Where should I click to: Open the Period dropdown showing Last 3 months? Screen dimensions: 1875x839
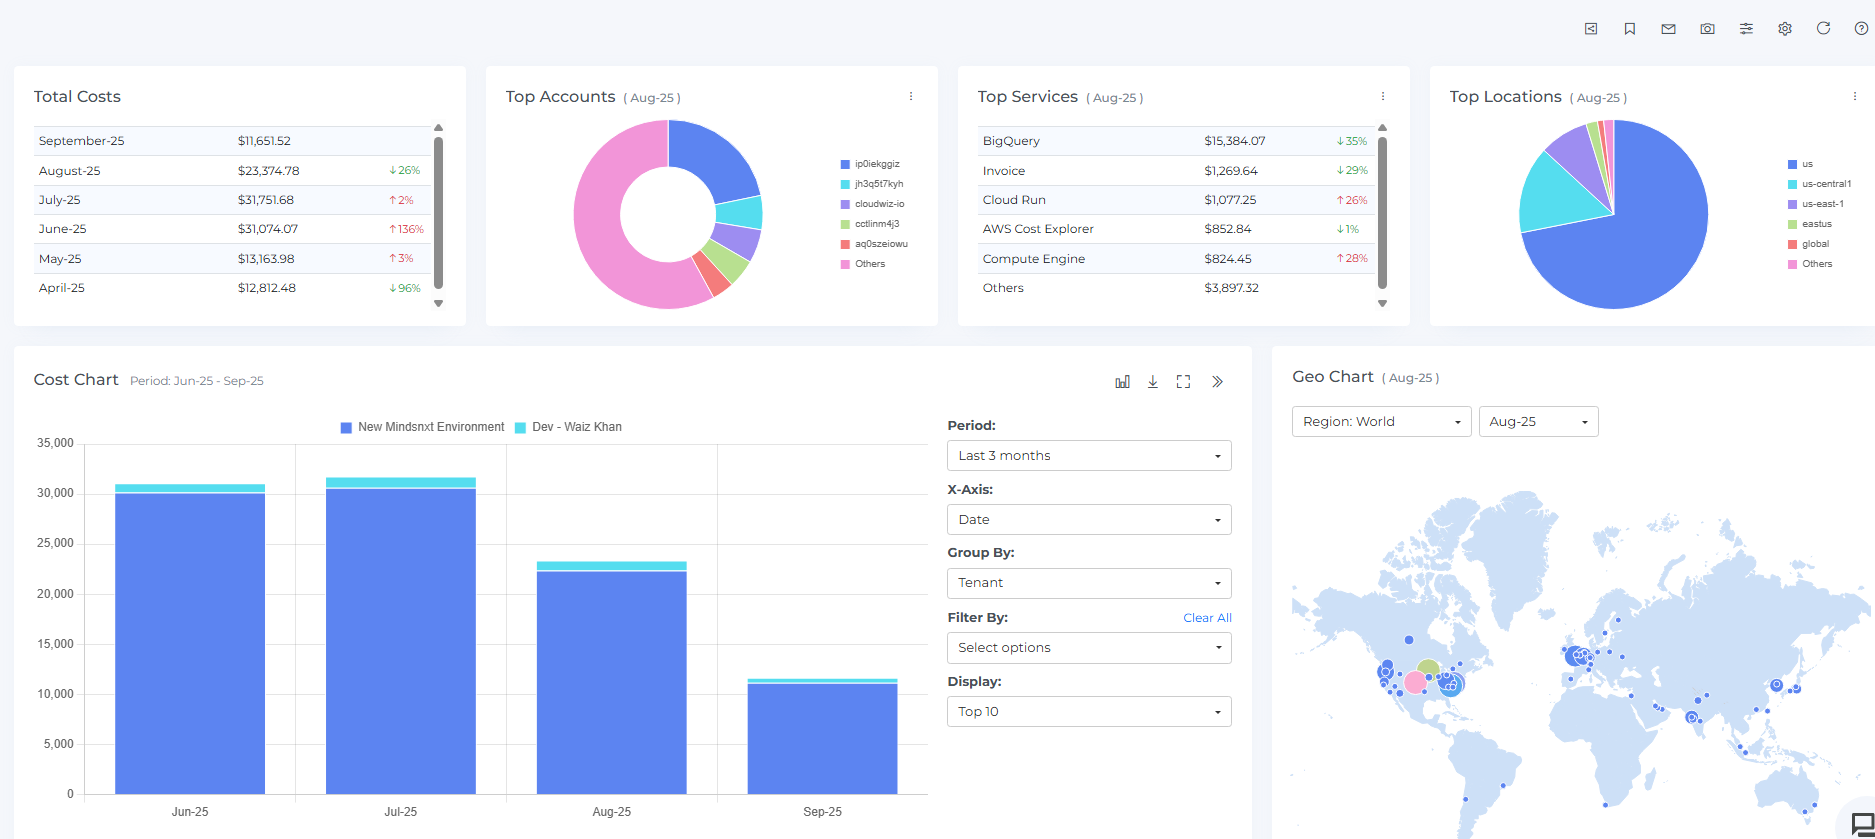point(1088,456)
